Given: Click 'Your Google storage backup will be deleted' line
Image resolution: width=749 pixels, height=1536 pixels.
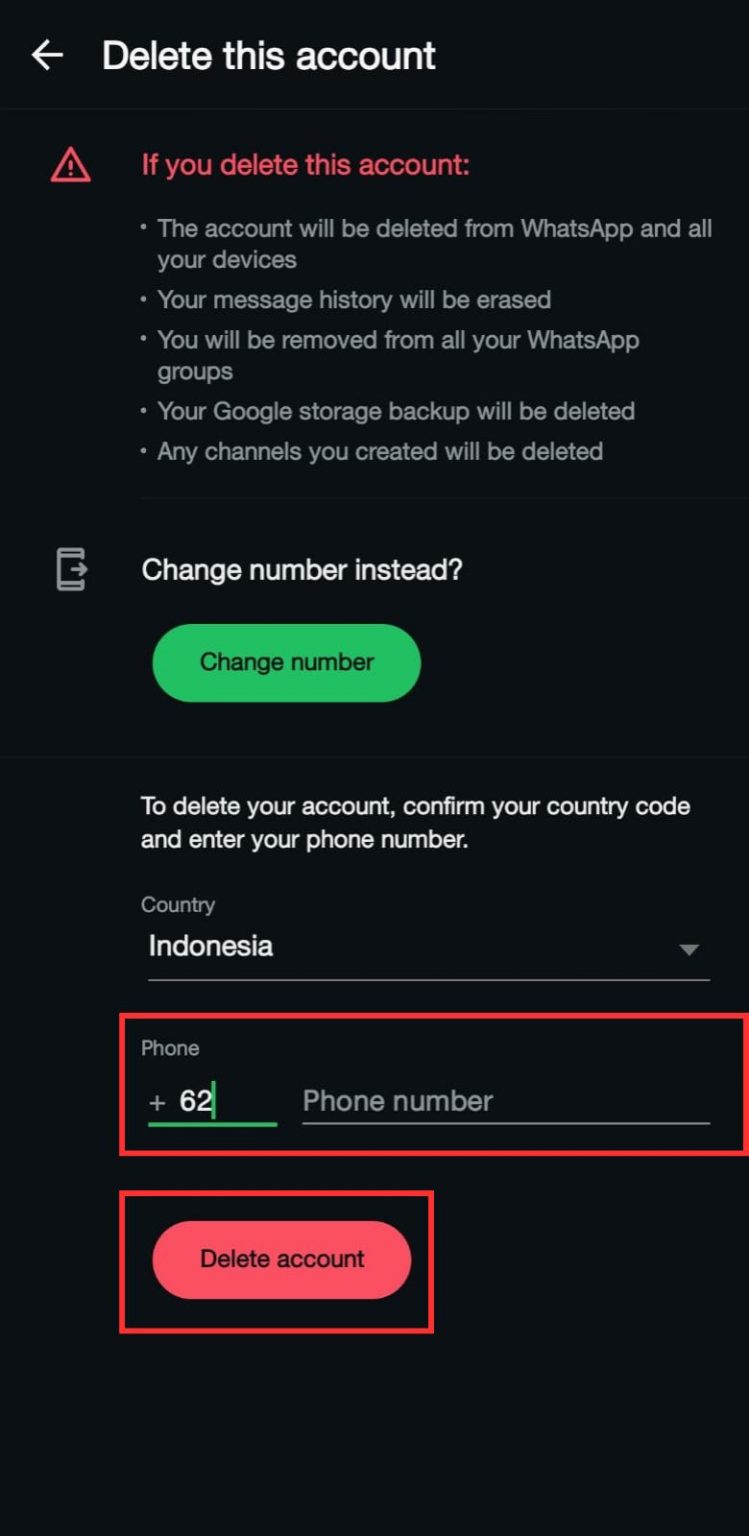Looking at the screenshot, I should (396, 411).
